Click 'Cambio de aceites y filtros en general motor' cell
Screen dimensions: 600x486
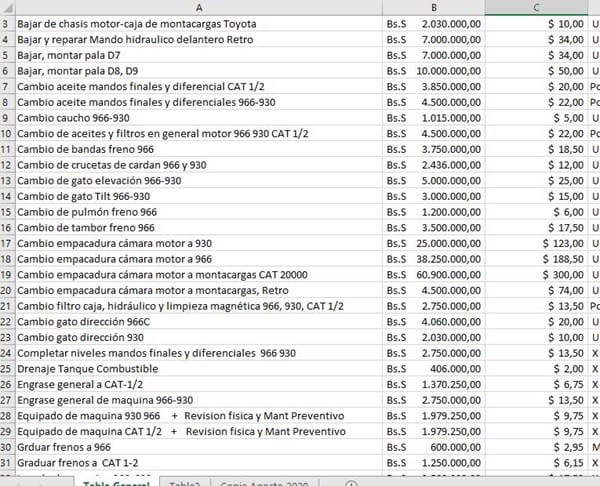[199, 134]
